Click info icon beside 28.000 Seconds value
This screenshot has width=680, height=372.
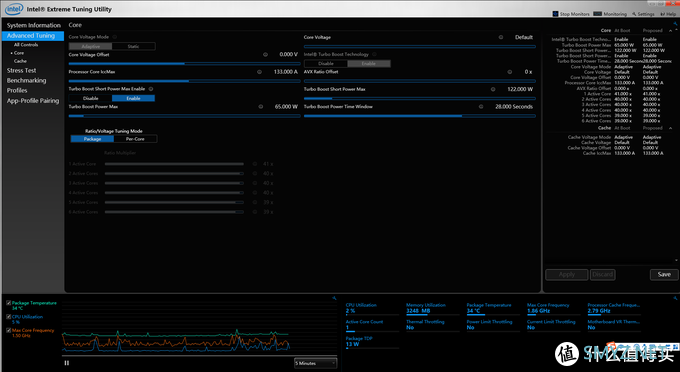click(481, 107)
